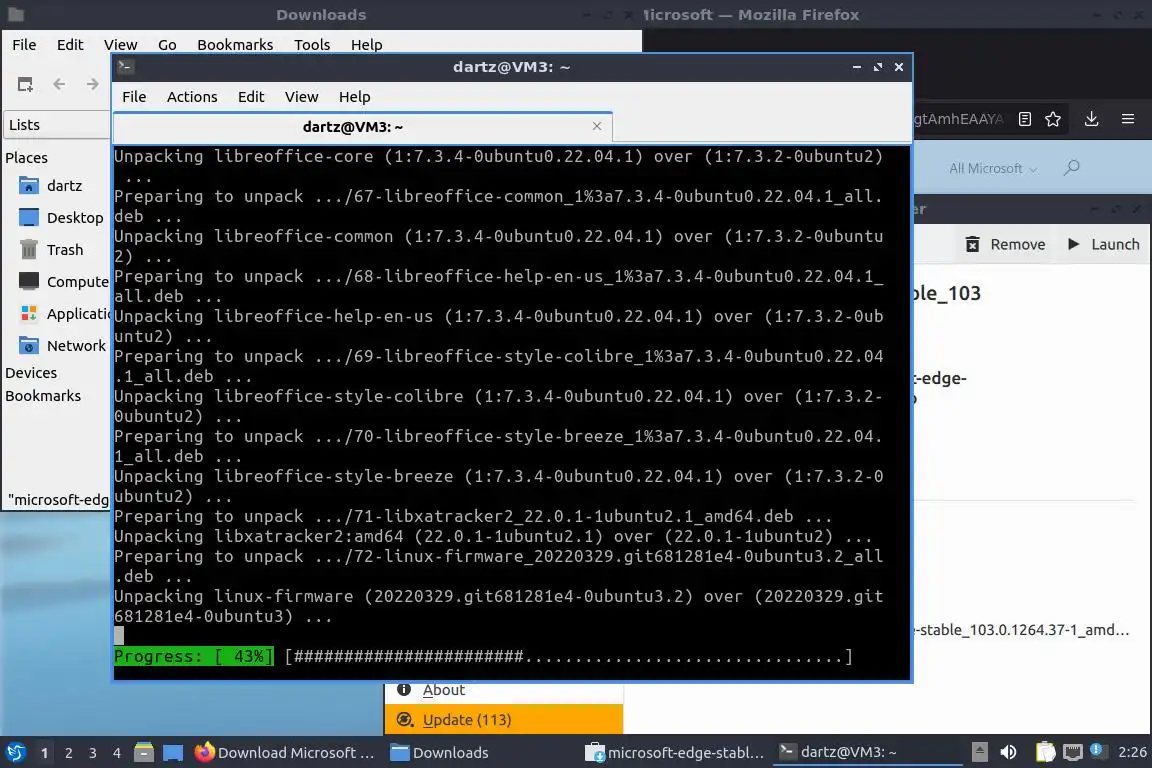Bookmark this page with the star icon
Image resolution: width=1152 pixels, height=768 pixels.
pyautogui.click(x=1053, y=119)
